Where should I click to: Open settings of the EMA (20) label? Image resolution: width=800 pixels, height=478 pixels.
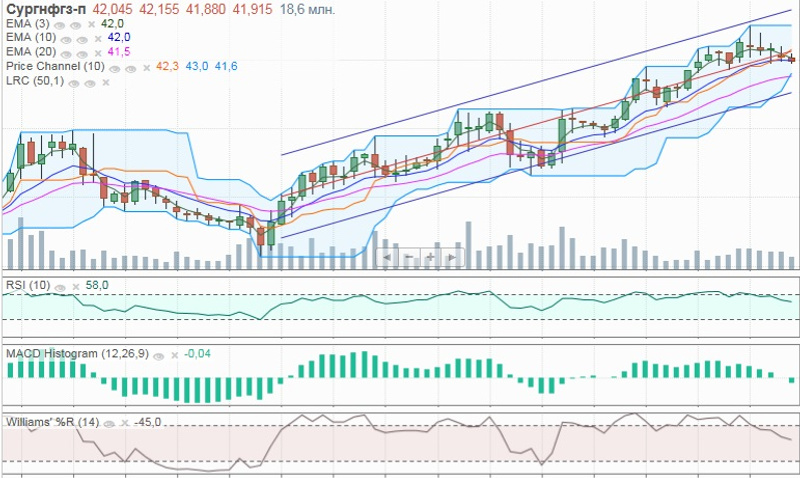tap(31, 52)
